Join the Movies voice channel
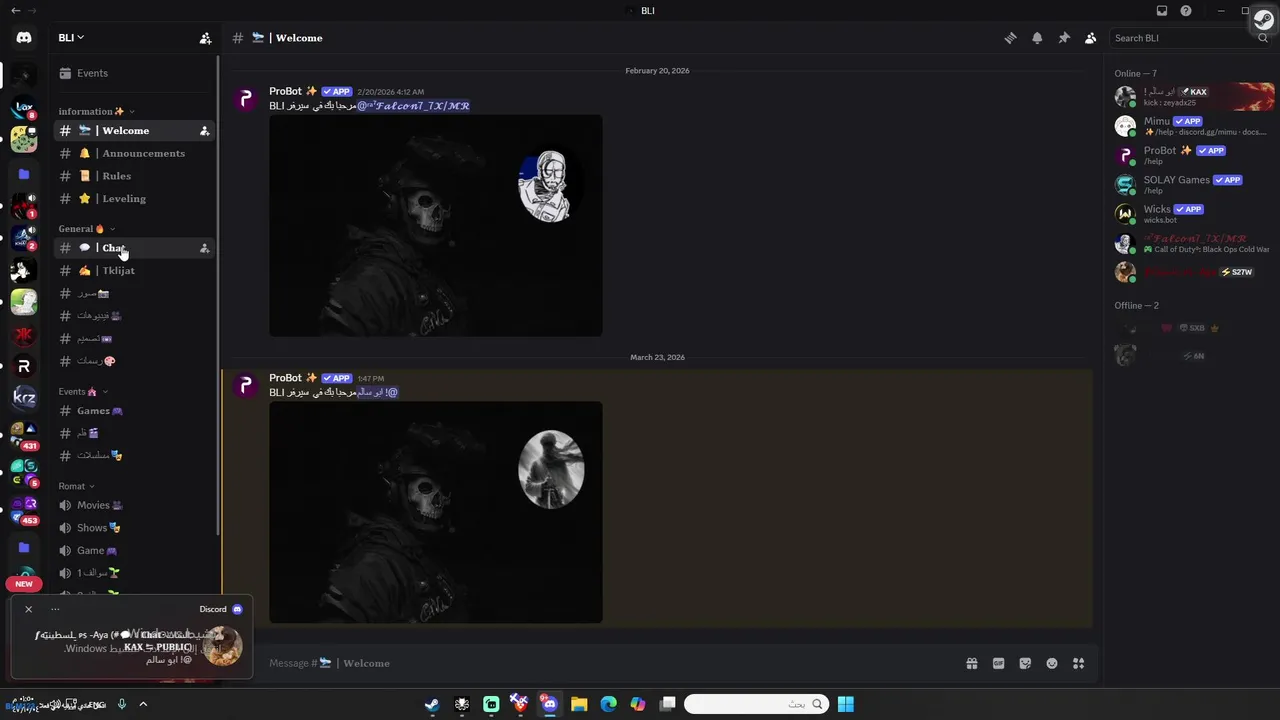Viewport: 1280px width, 720px height. pyautogui.click(x=135, y=505)
